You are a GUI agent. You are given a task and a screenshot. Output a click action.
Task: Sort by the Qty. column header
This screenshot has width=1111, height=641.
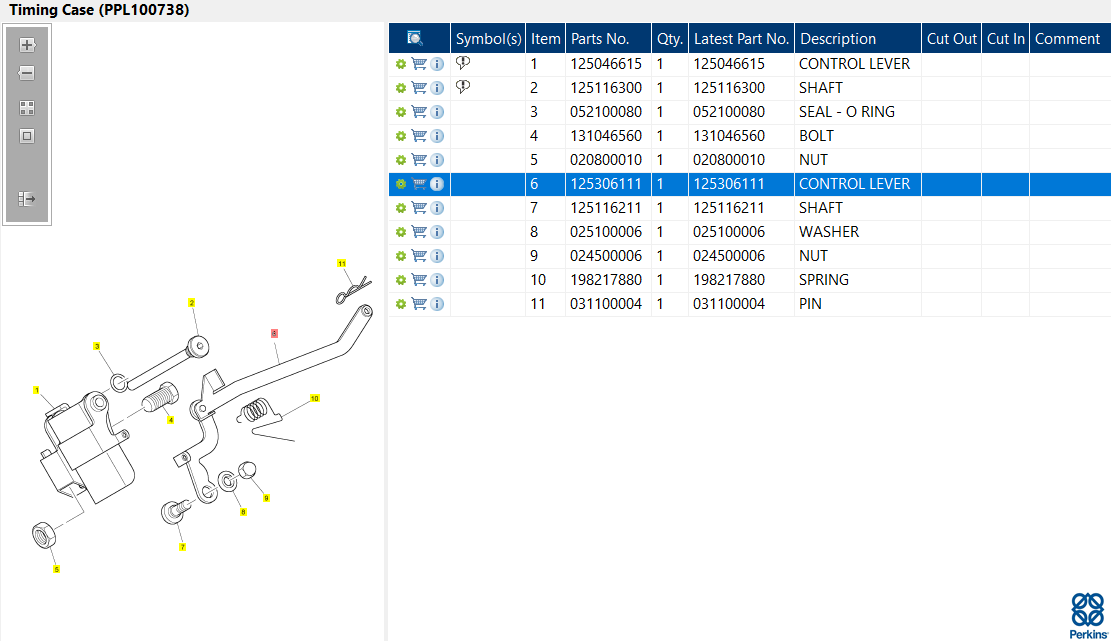click(670, 38)
